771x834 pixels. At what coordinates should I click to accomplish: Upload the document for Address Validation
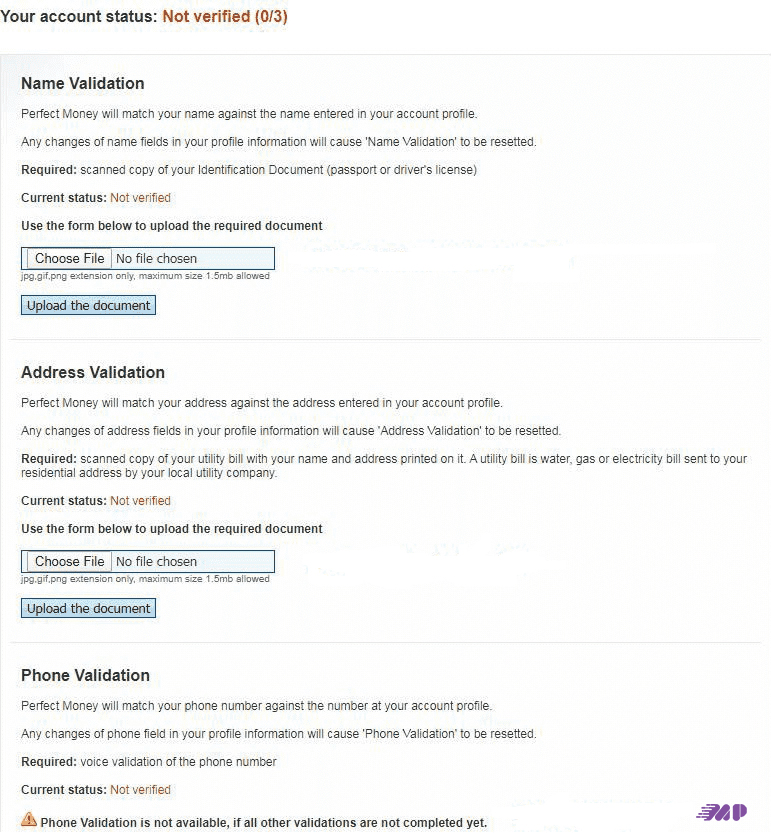[x=88, y=608]
